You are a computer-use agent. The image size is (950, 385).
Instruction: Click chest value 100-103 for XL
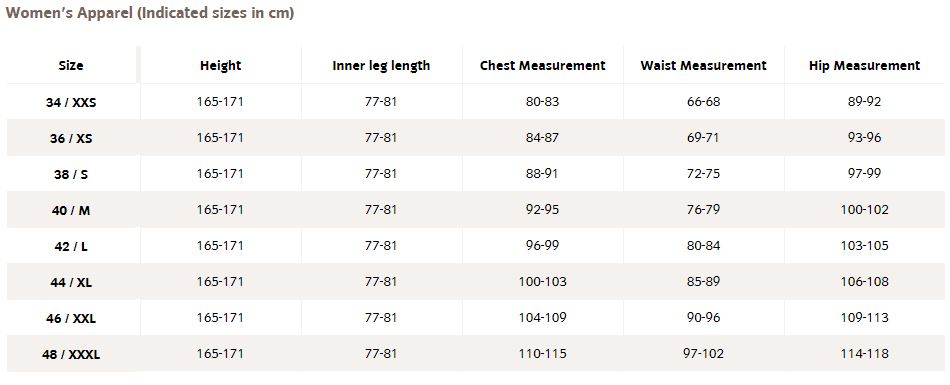[543, 281]
